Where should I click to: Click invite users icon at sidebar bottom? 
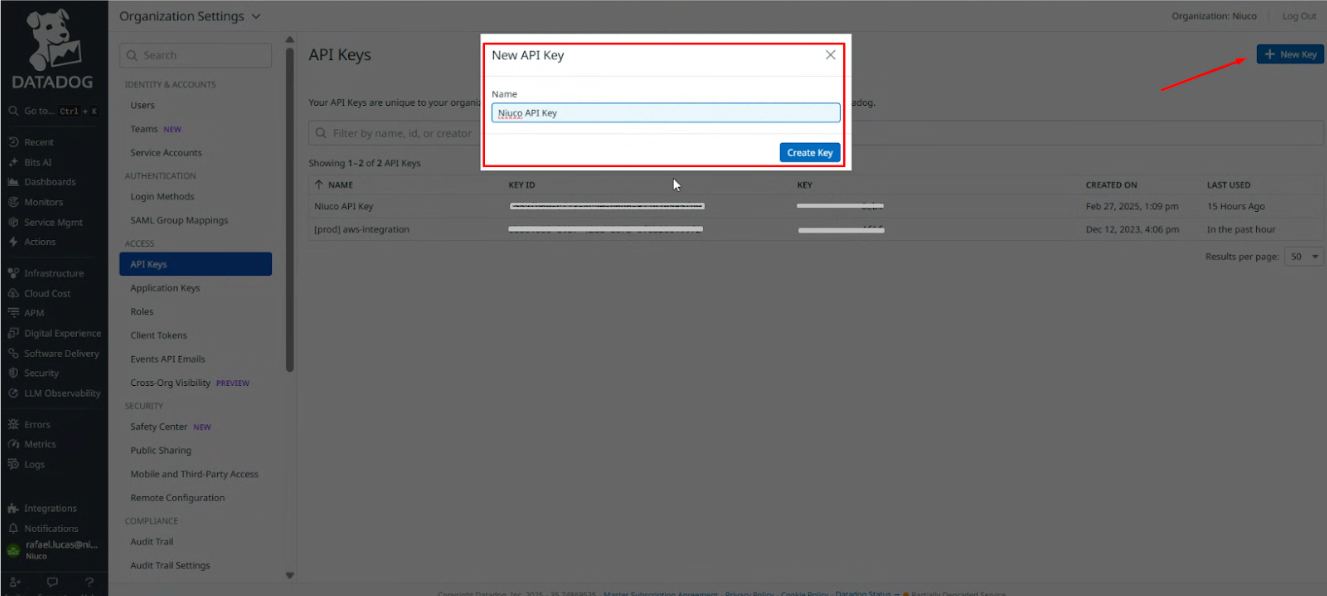point(14,581)
